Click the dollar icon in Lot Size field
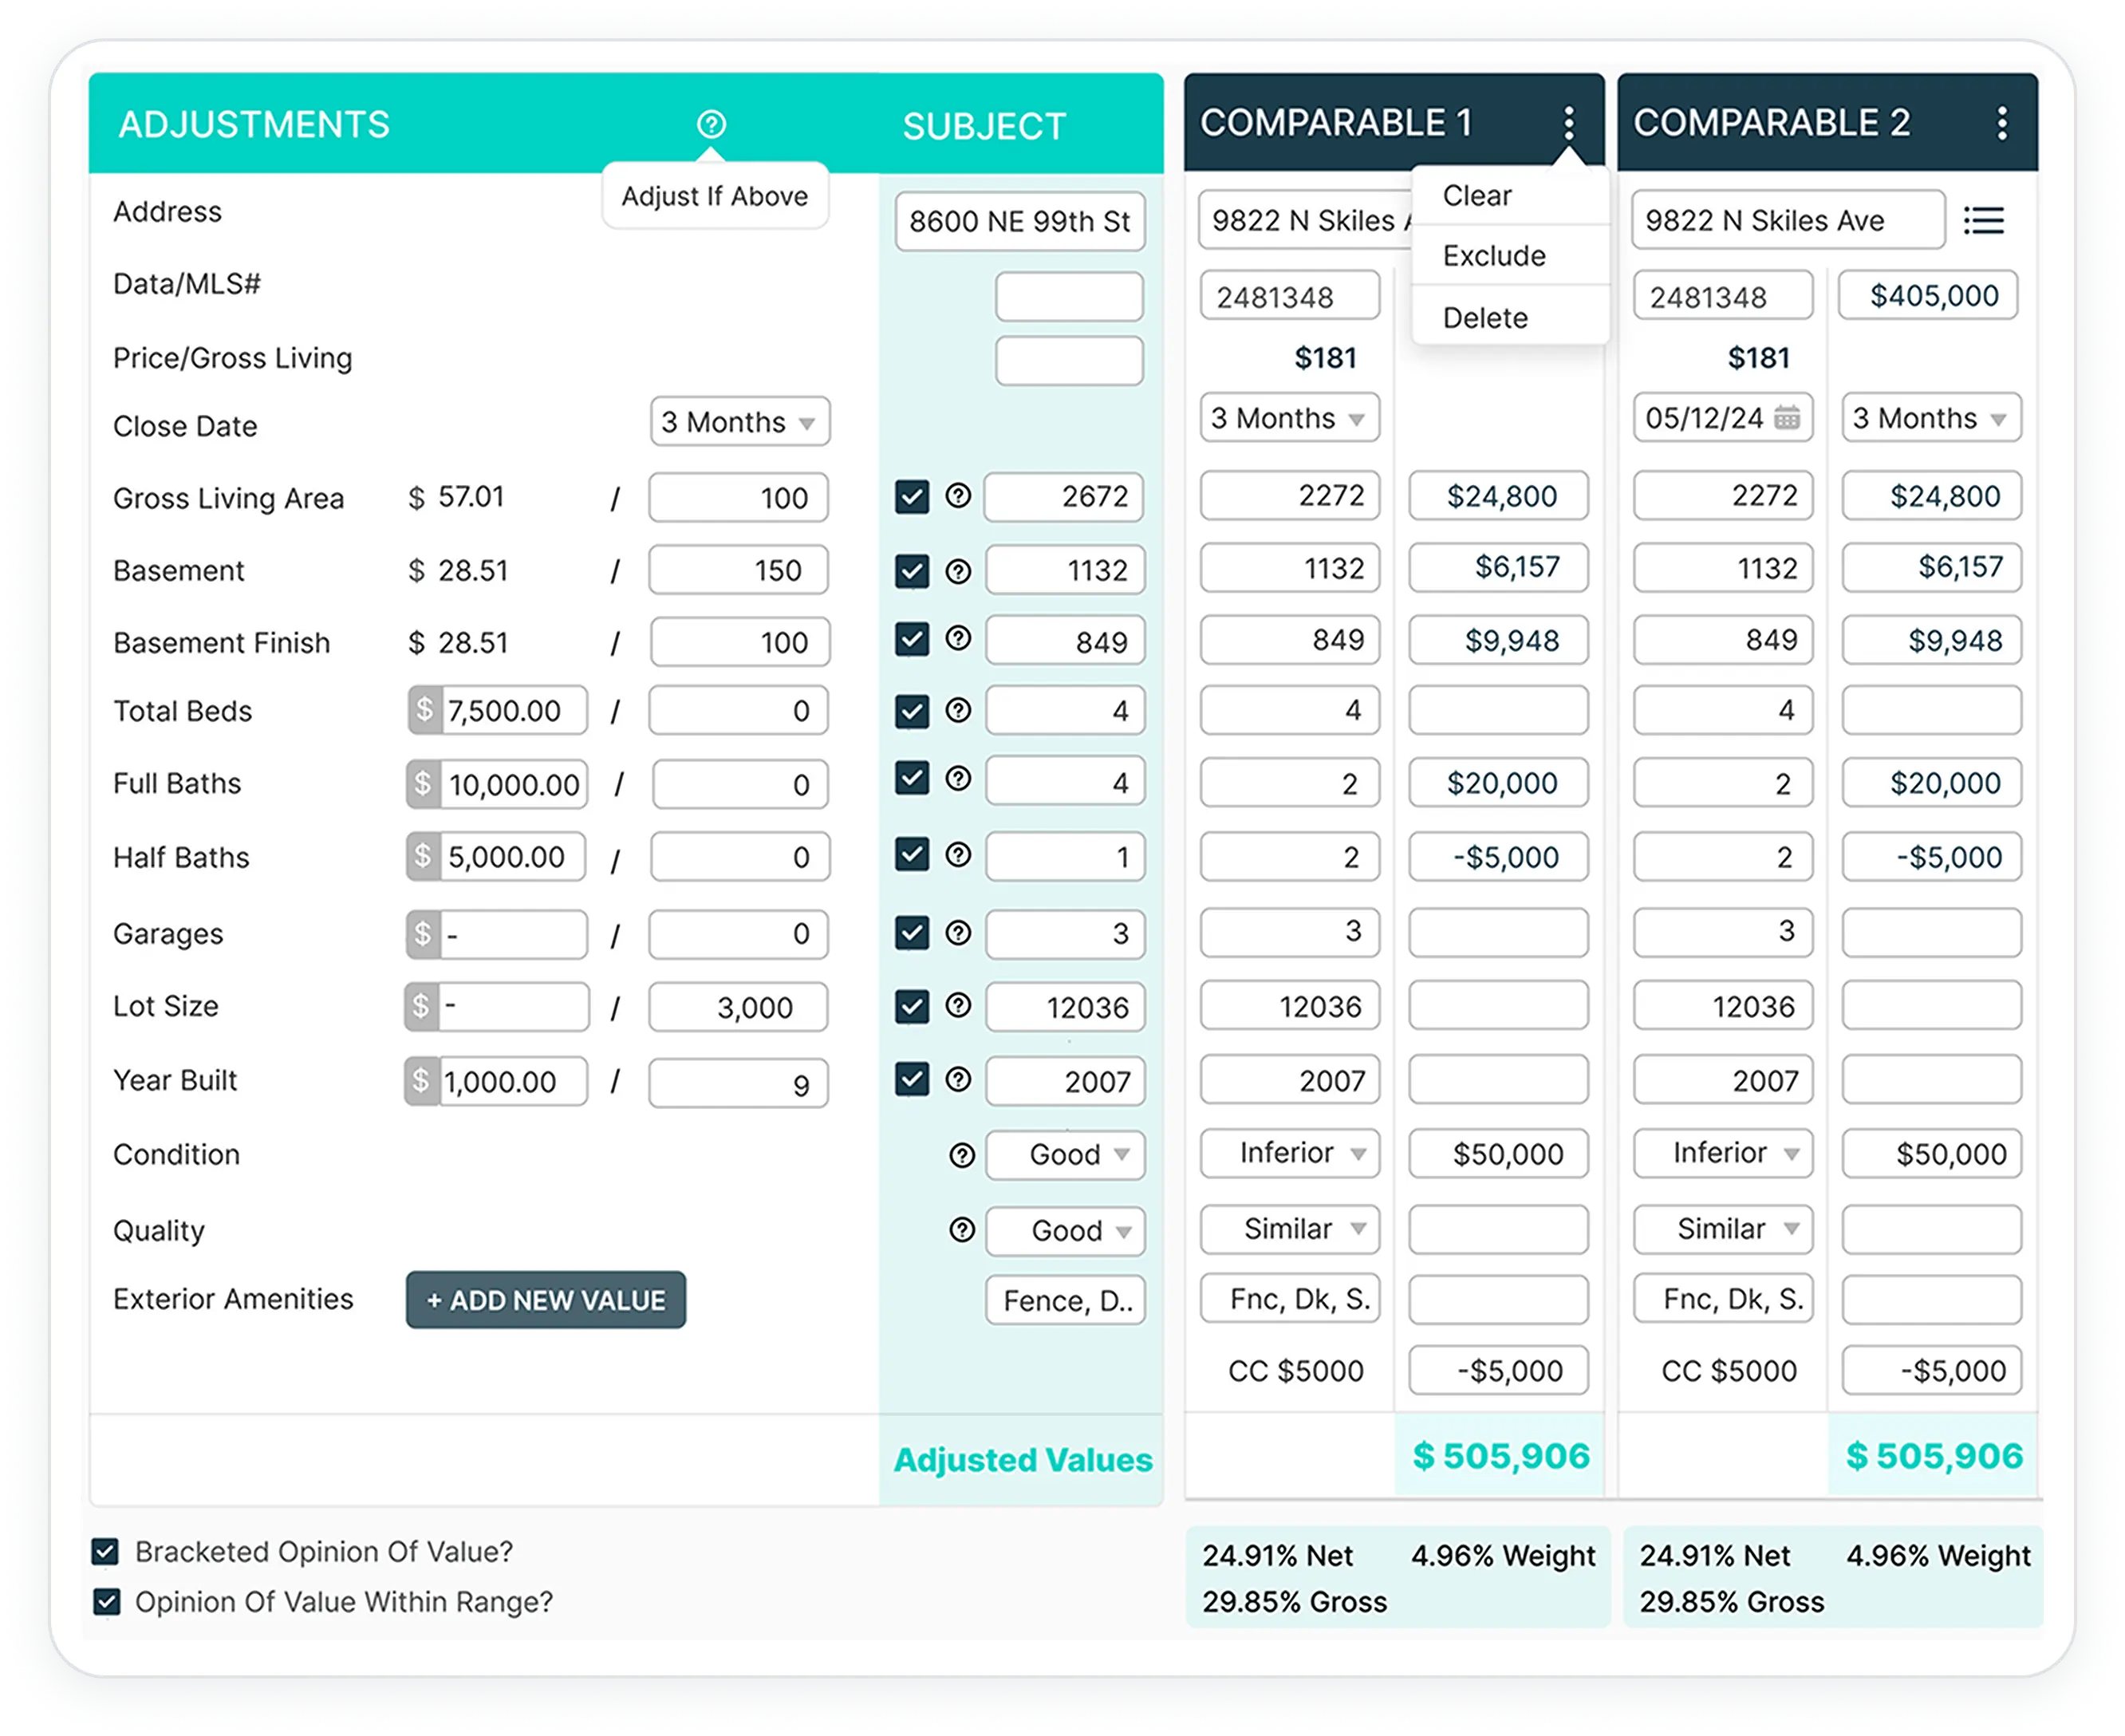The width and height of the screenshot is (2125, 1736). coord(422,1006)
